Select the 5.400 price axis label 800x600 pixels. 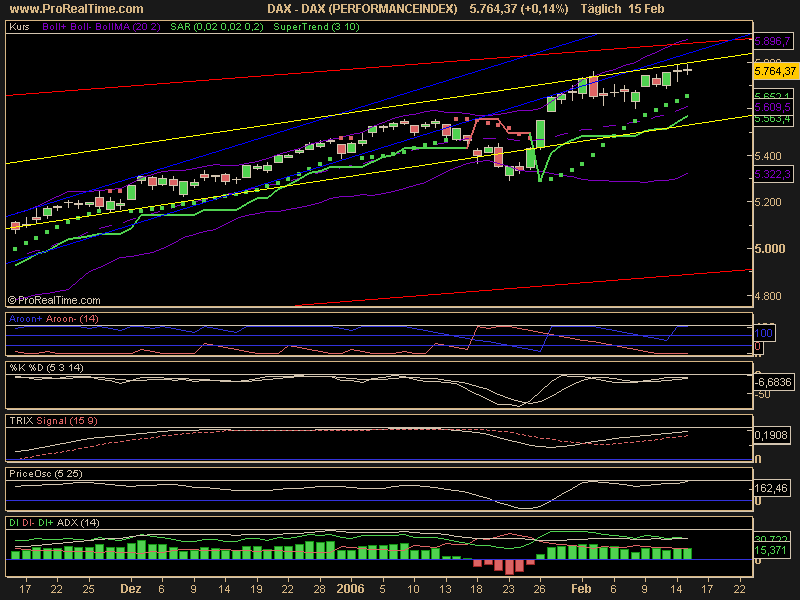(x=768, y=156)
